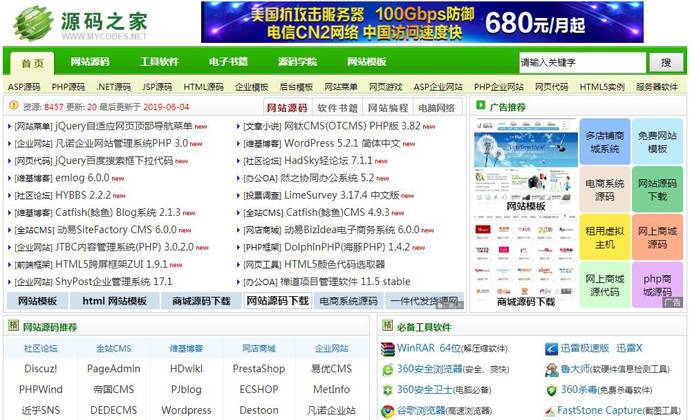Viewport: 690px width, 420px height.
Task: Open DolphinPHP(海豚PHP) 1.4.2 entry
Action: click(x=347, y=247)
